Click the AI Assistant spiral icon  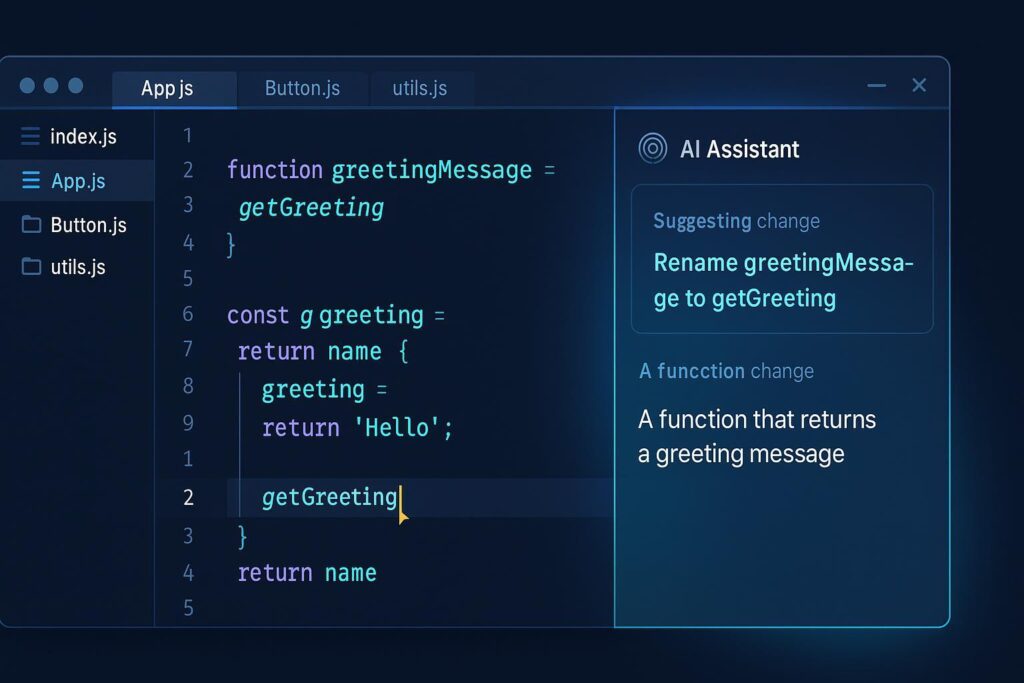click(x=652, y=149)
